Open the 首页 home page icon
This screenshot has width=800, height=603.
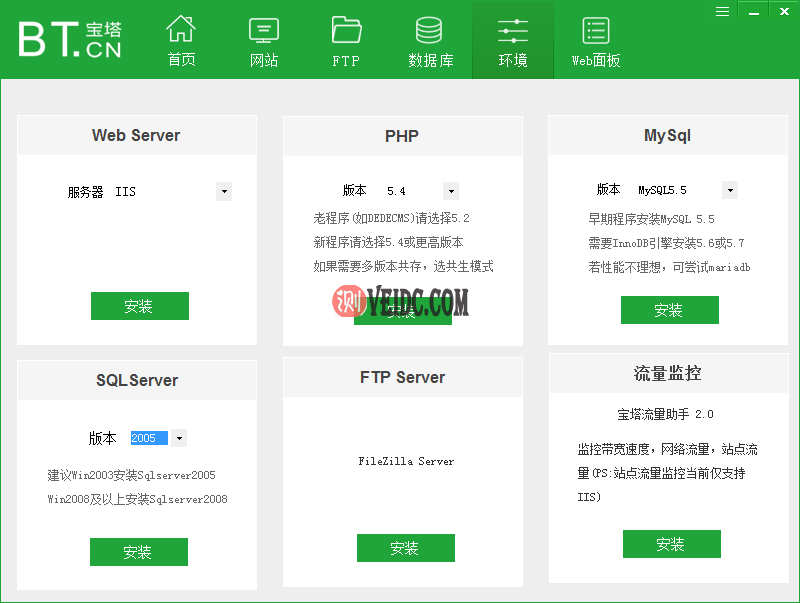(181, 38)
